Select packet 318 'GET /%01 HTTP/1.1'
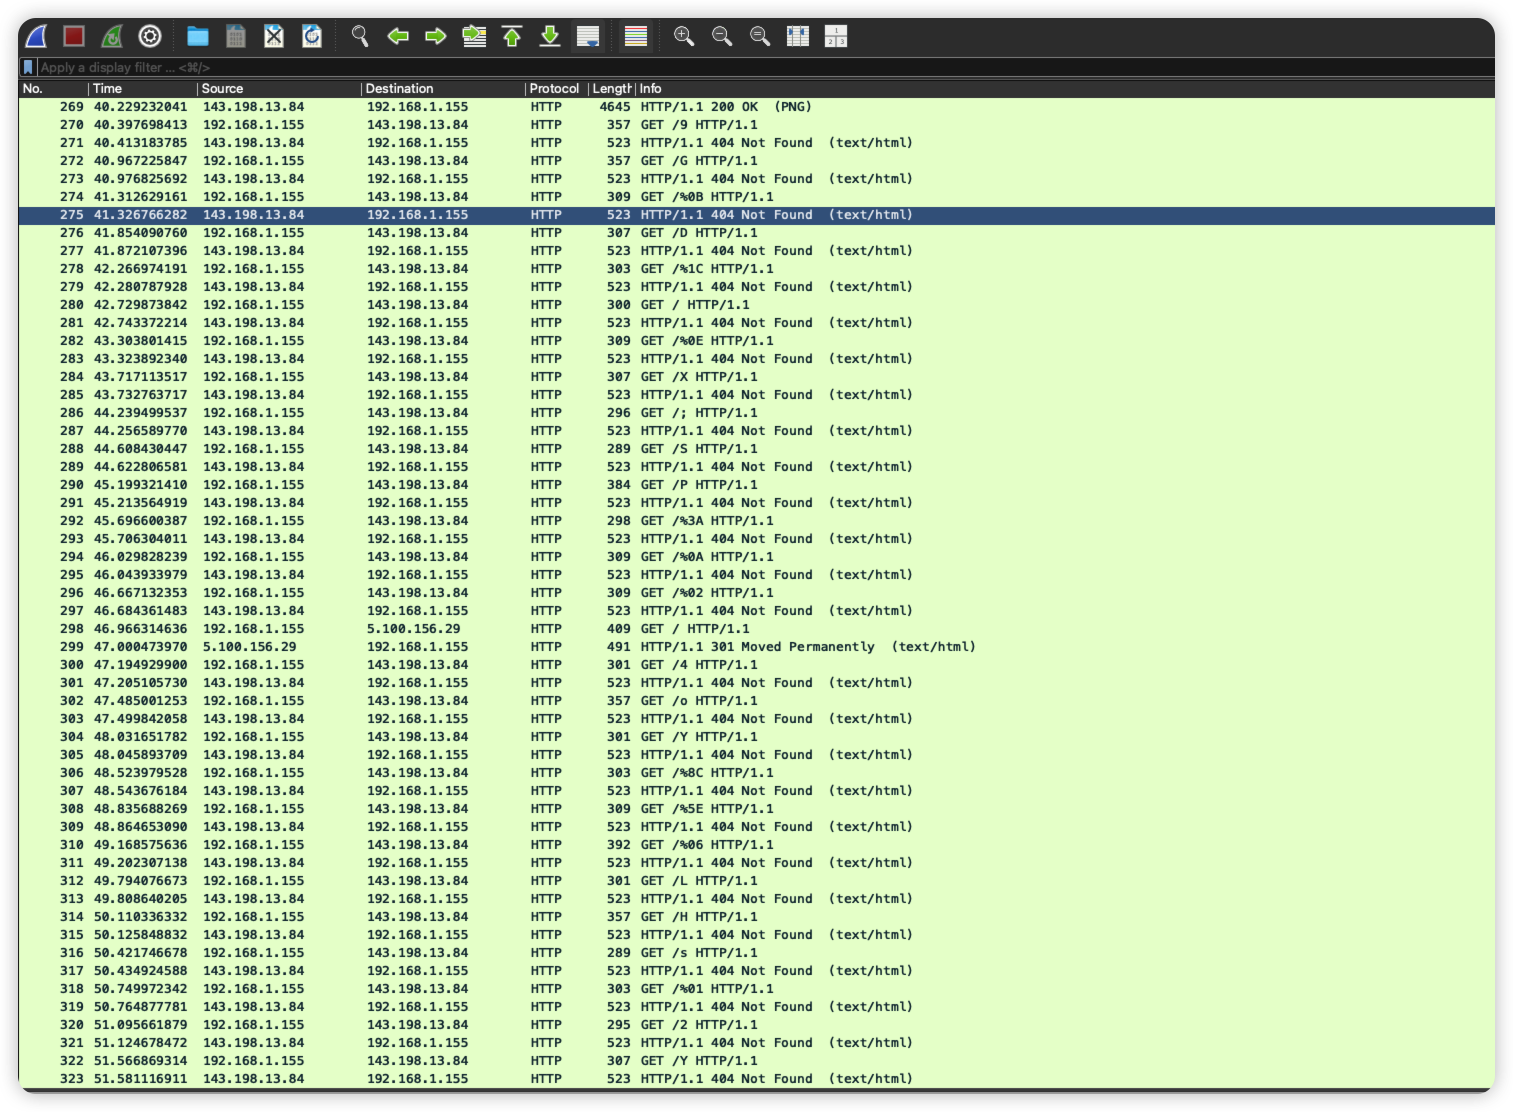The width and height of the screenshot is (1513, 1112). pos(756,989)
